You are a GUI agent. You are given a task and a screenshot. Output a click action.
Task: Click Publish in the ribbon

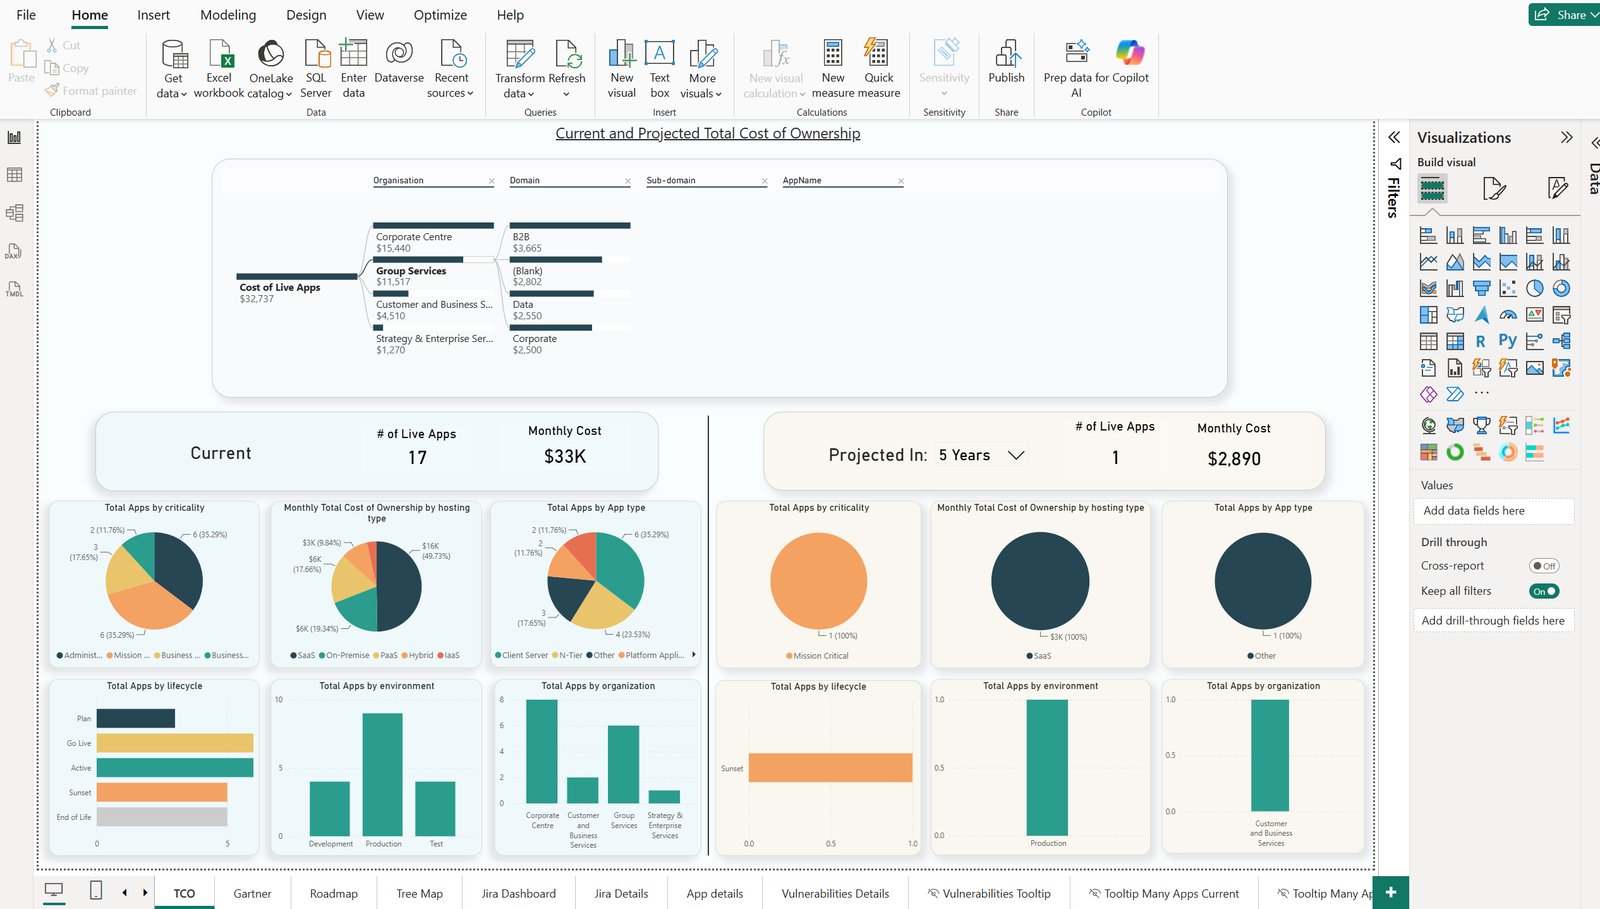(x=1006, y=62)
